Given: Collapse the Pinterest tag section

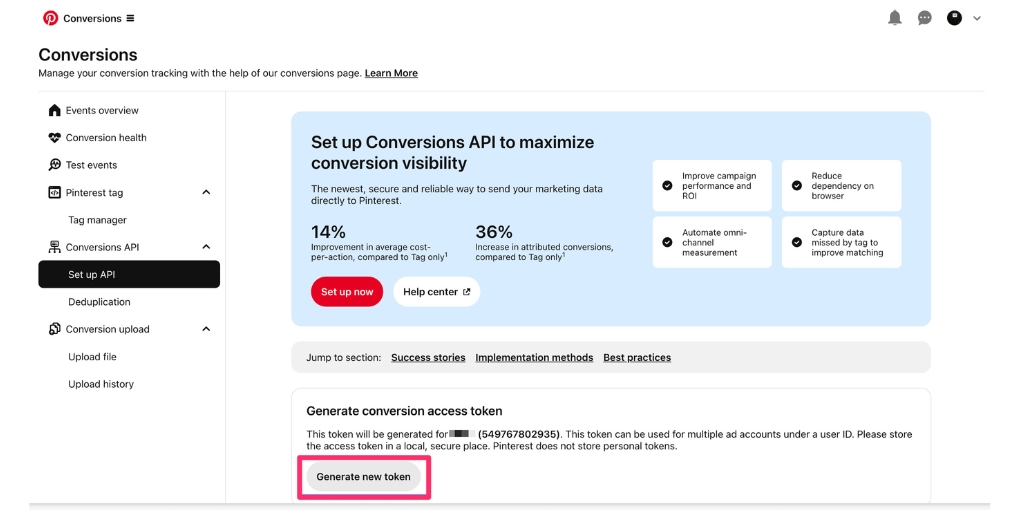Looking at the screenshot, I should [x=206, y=192].
